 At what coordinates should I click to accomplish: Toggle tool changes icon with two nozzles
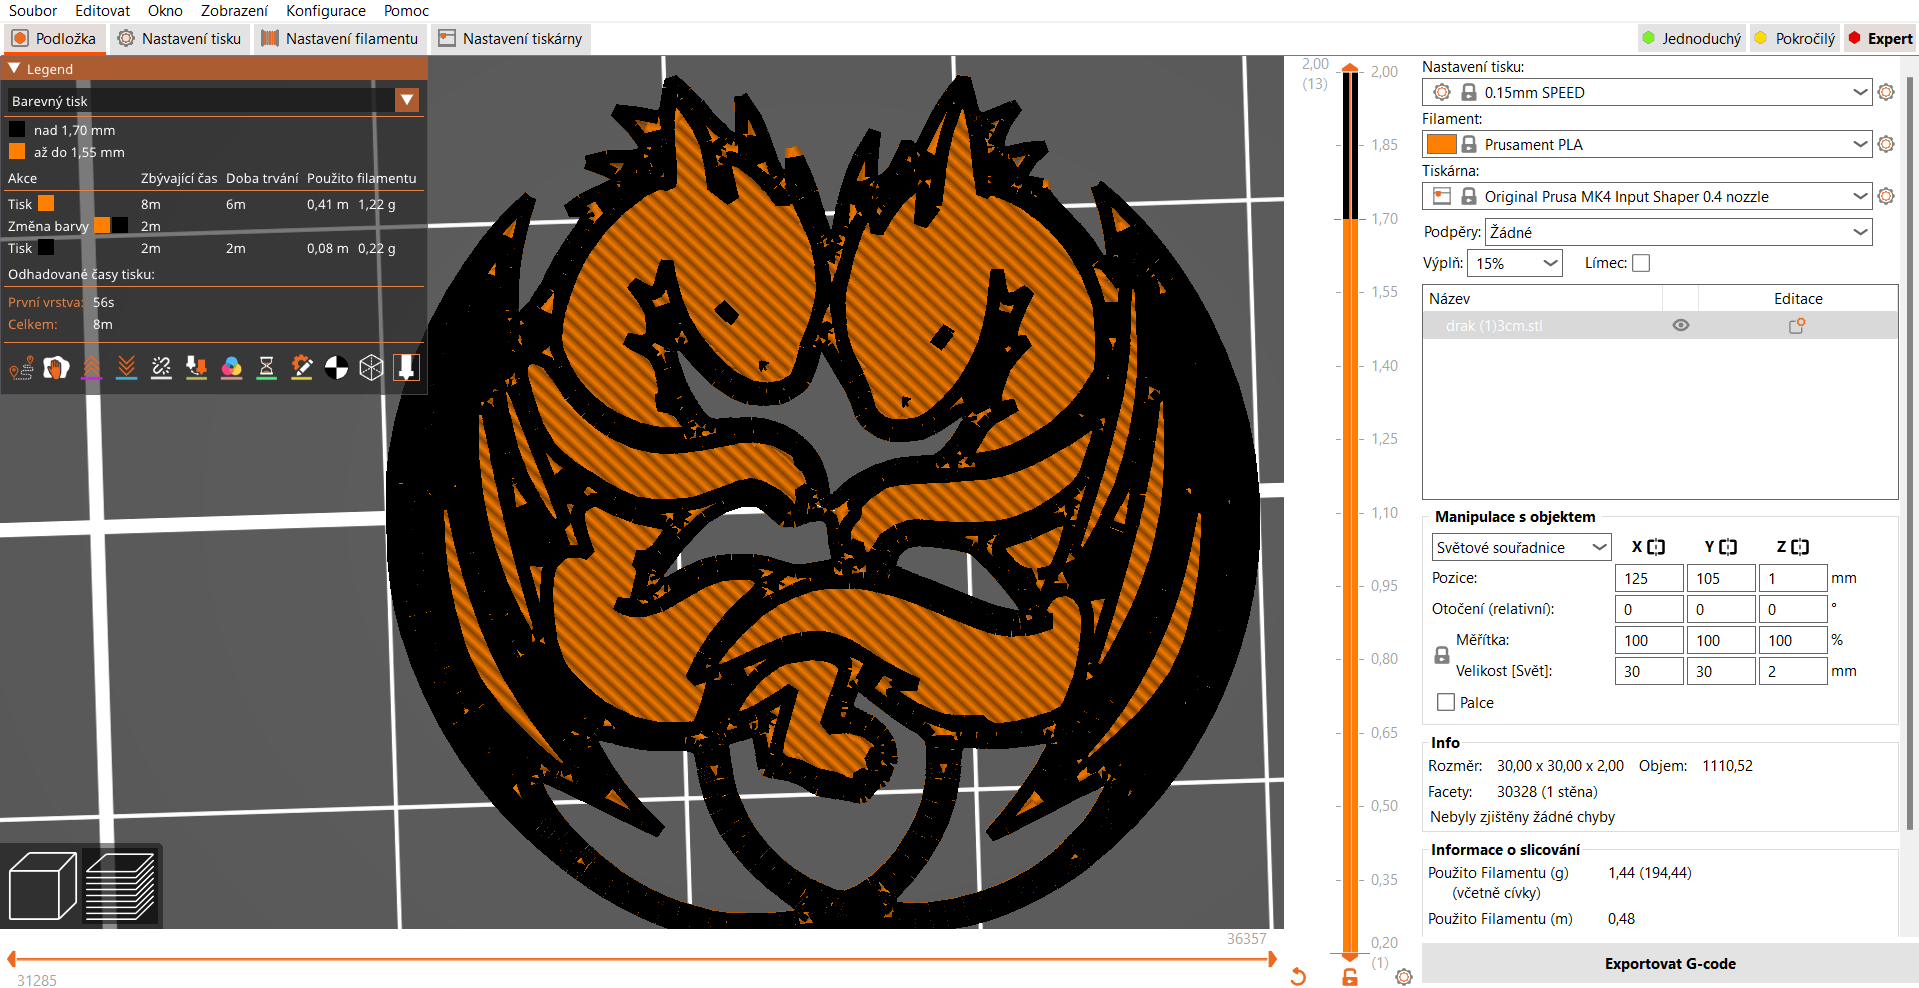tap(197, 368)
